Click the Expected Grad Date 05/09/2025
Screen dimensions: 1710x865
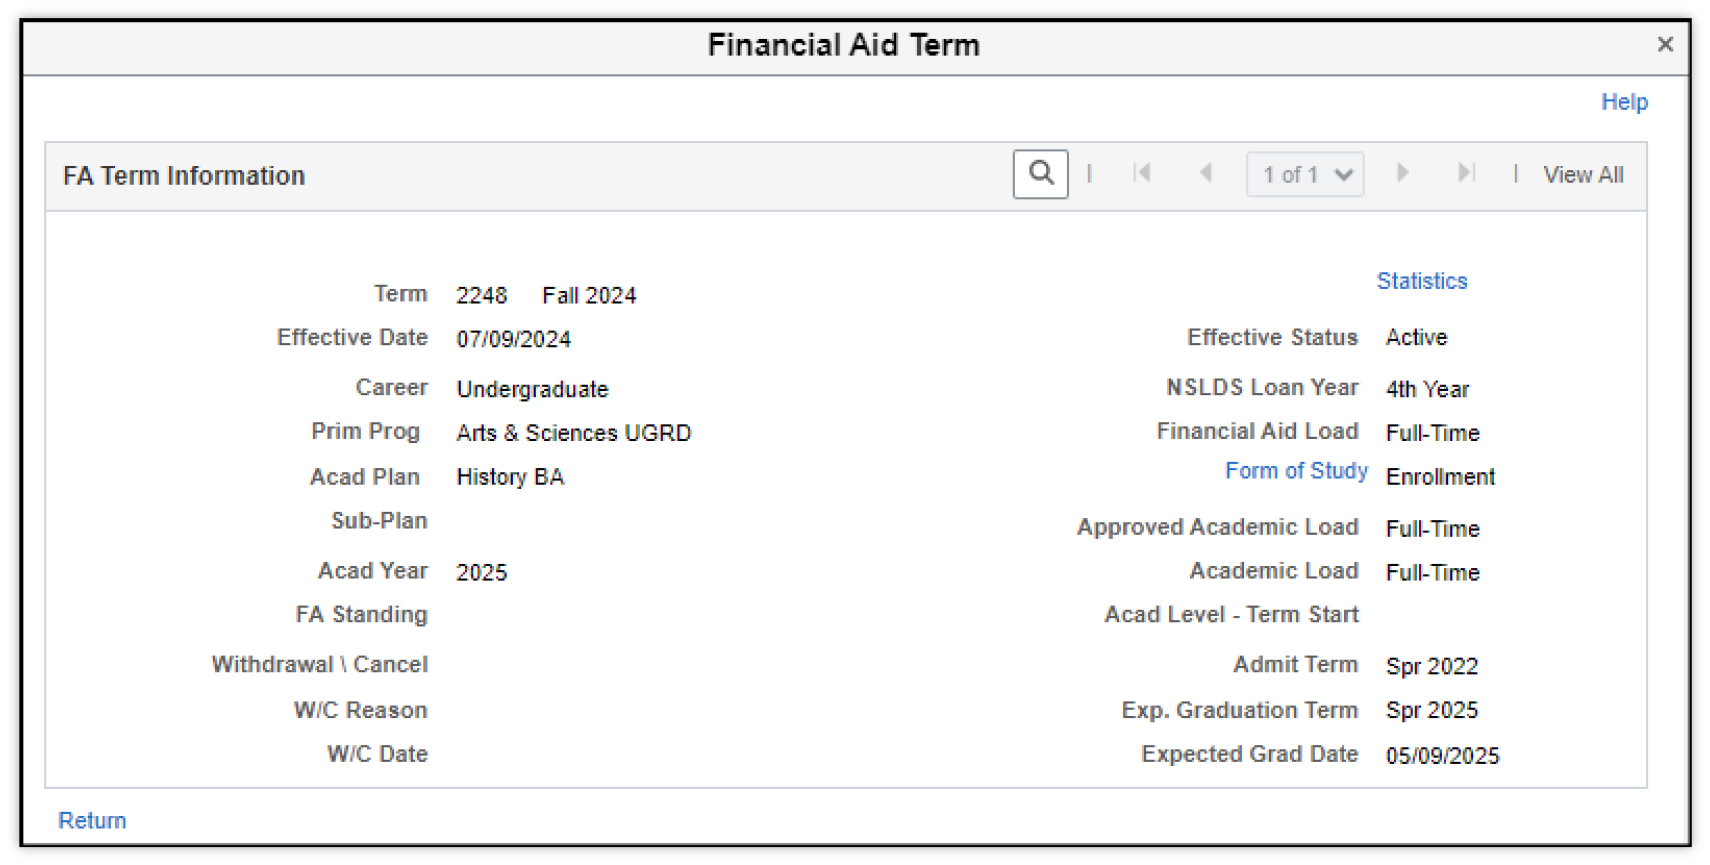pyautogui.click(x=1443, y=756)
